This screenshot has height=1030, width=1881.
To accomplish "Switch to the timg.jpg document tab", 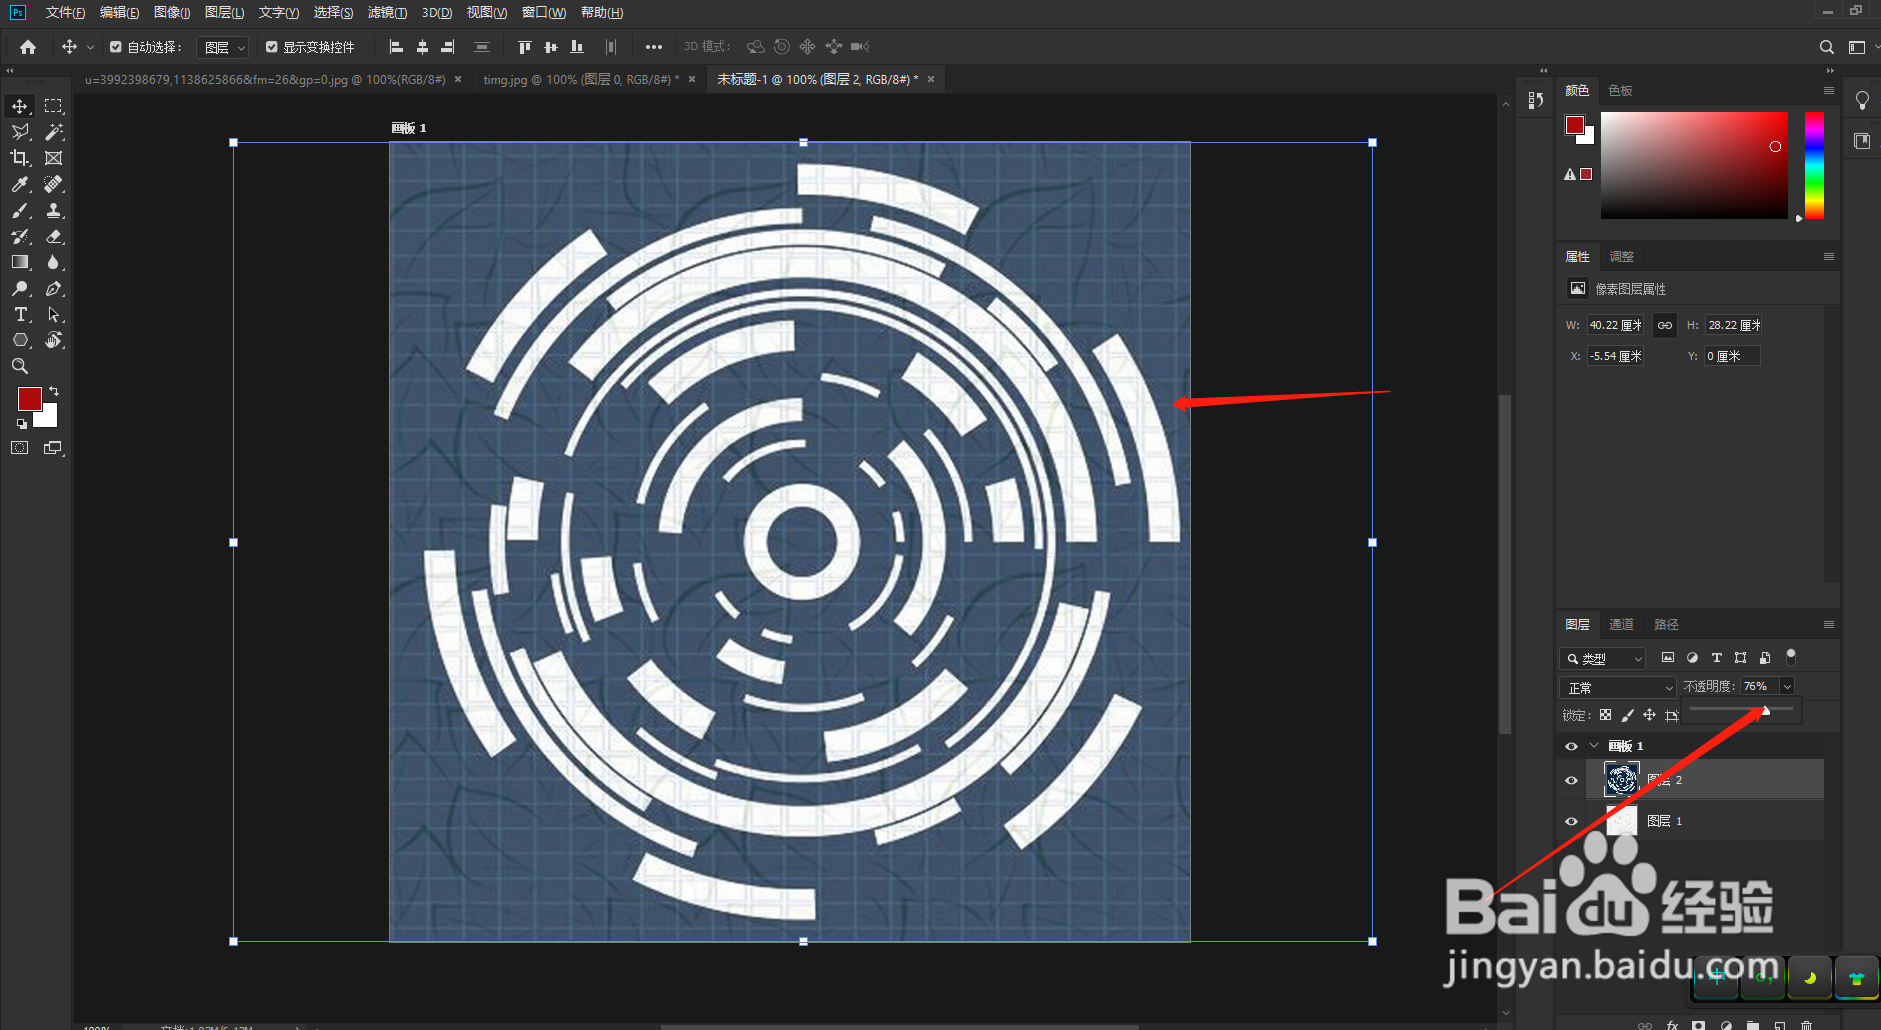I will [x=580, y=80].
